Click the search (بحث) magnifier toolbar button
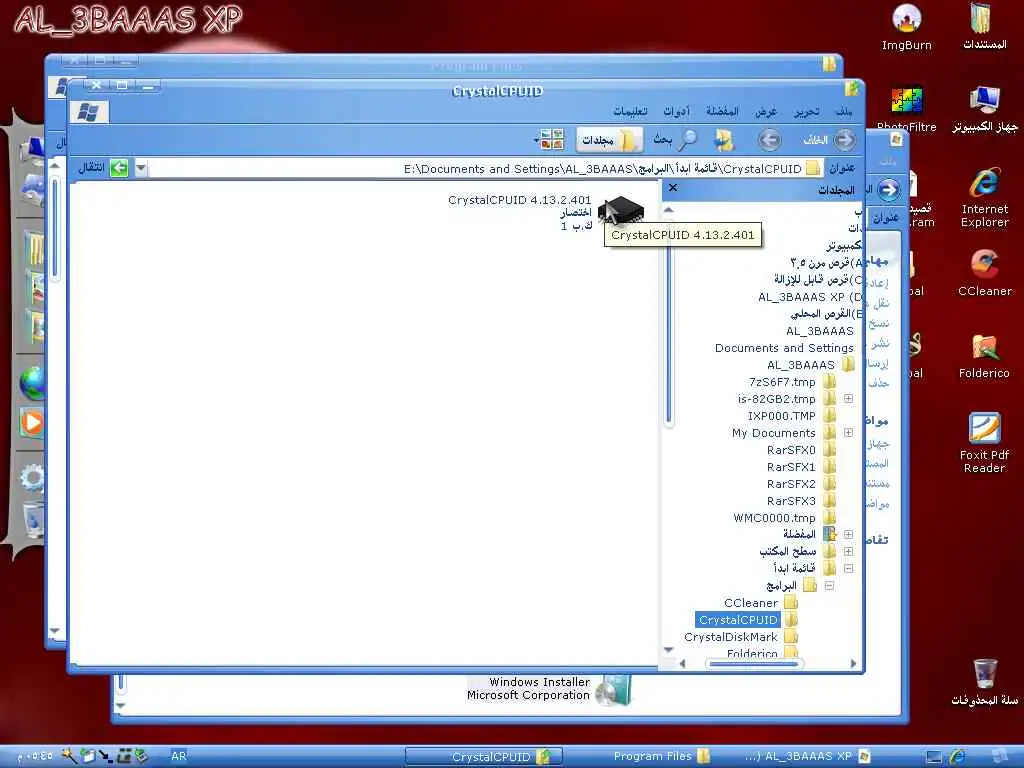The width and height of the screenshot is (1024, 768). tap(676, 140)
